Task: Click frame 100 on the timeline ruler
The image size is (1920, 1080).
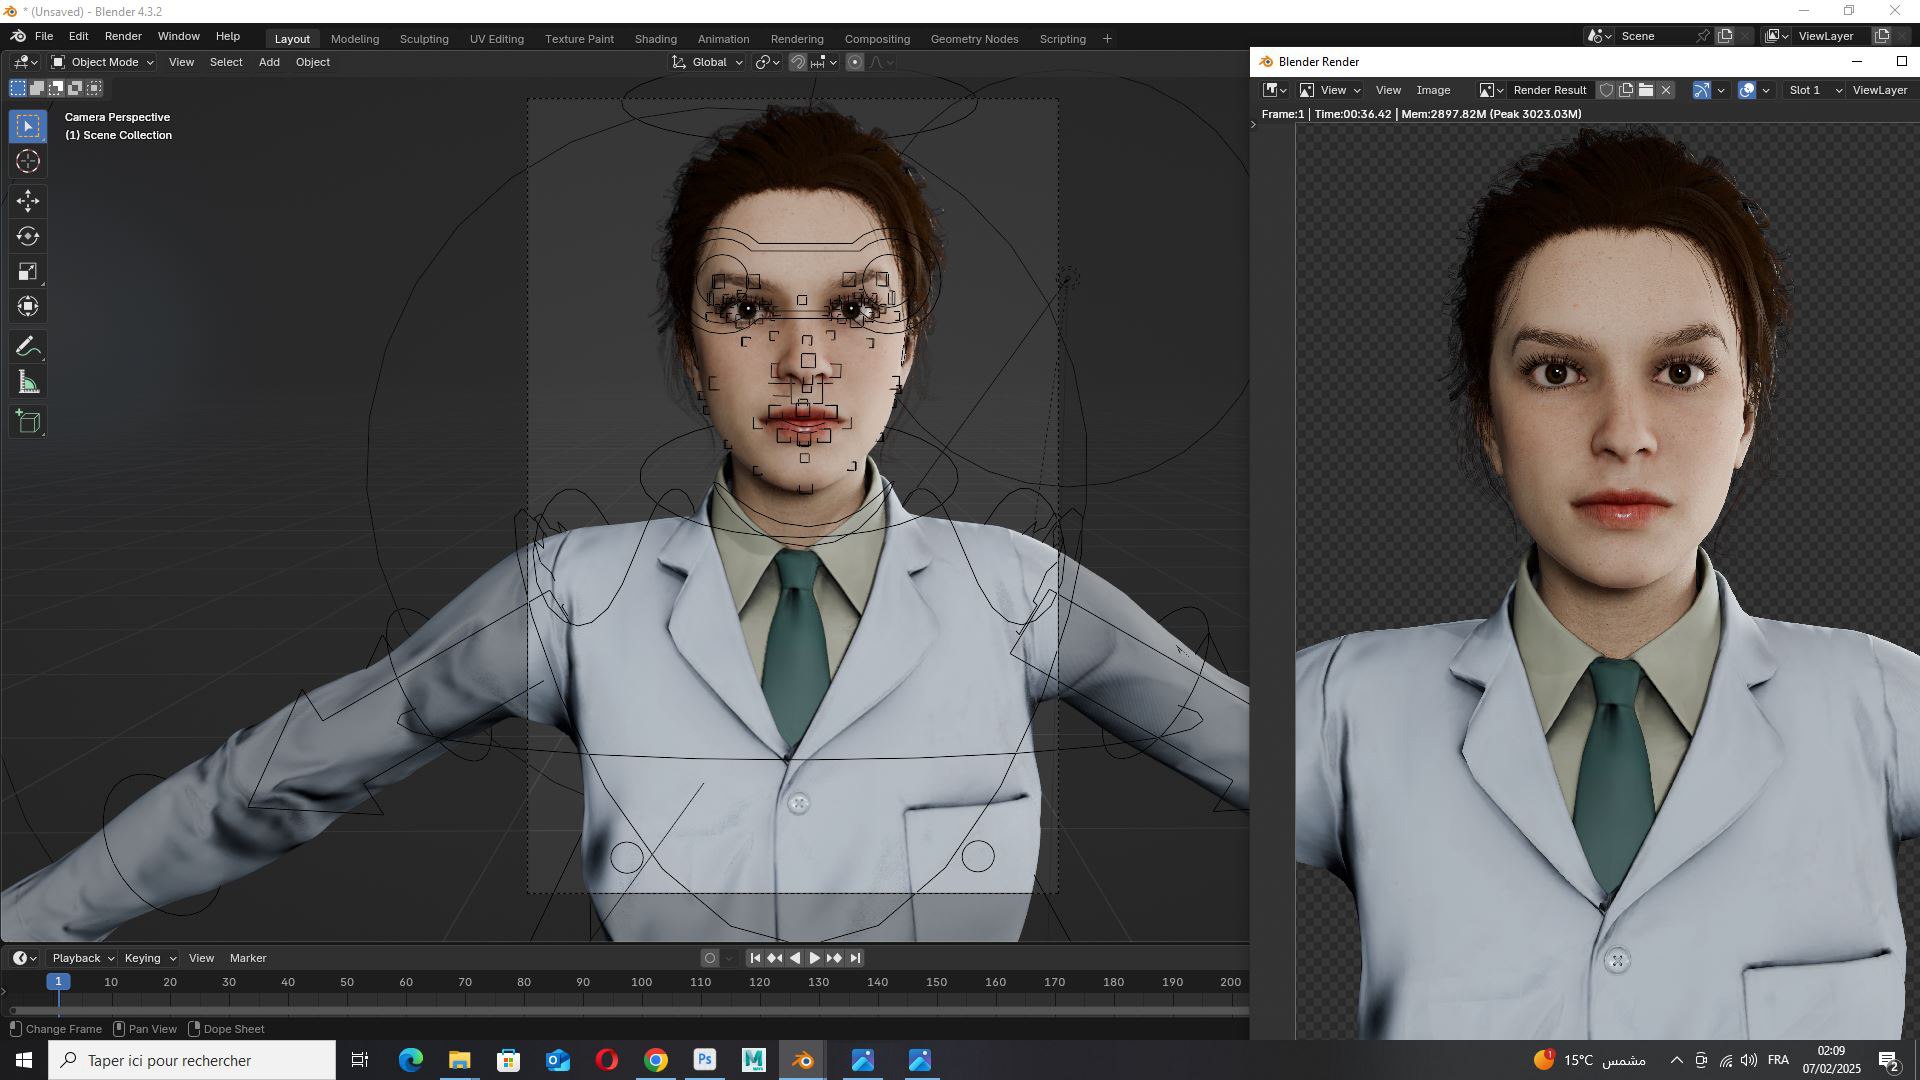Action: point(641,982)
